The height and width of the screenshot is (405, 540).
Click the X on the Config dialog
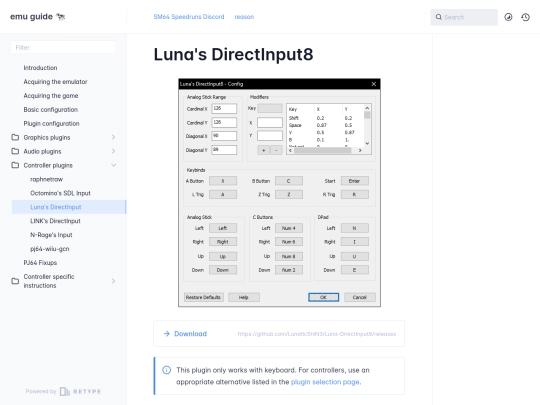point(374,84)
